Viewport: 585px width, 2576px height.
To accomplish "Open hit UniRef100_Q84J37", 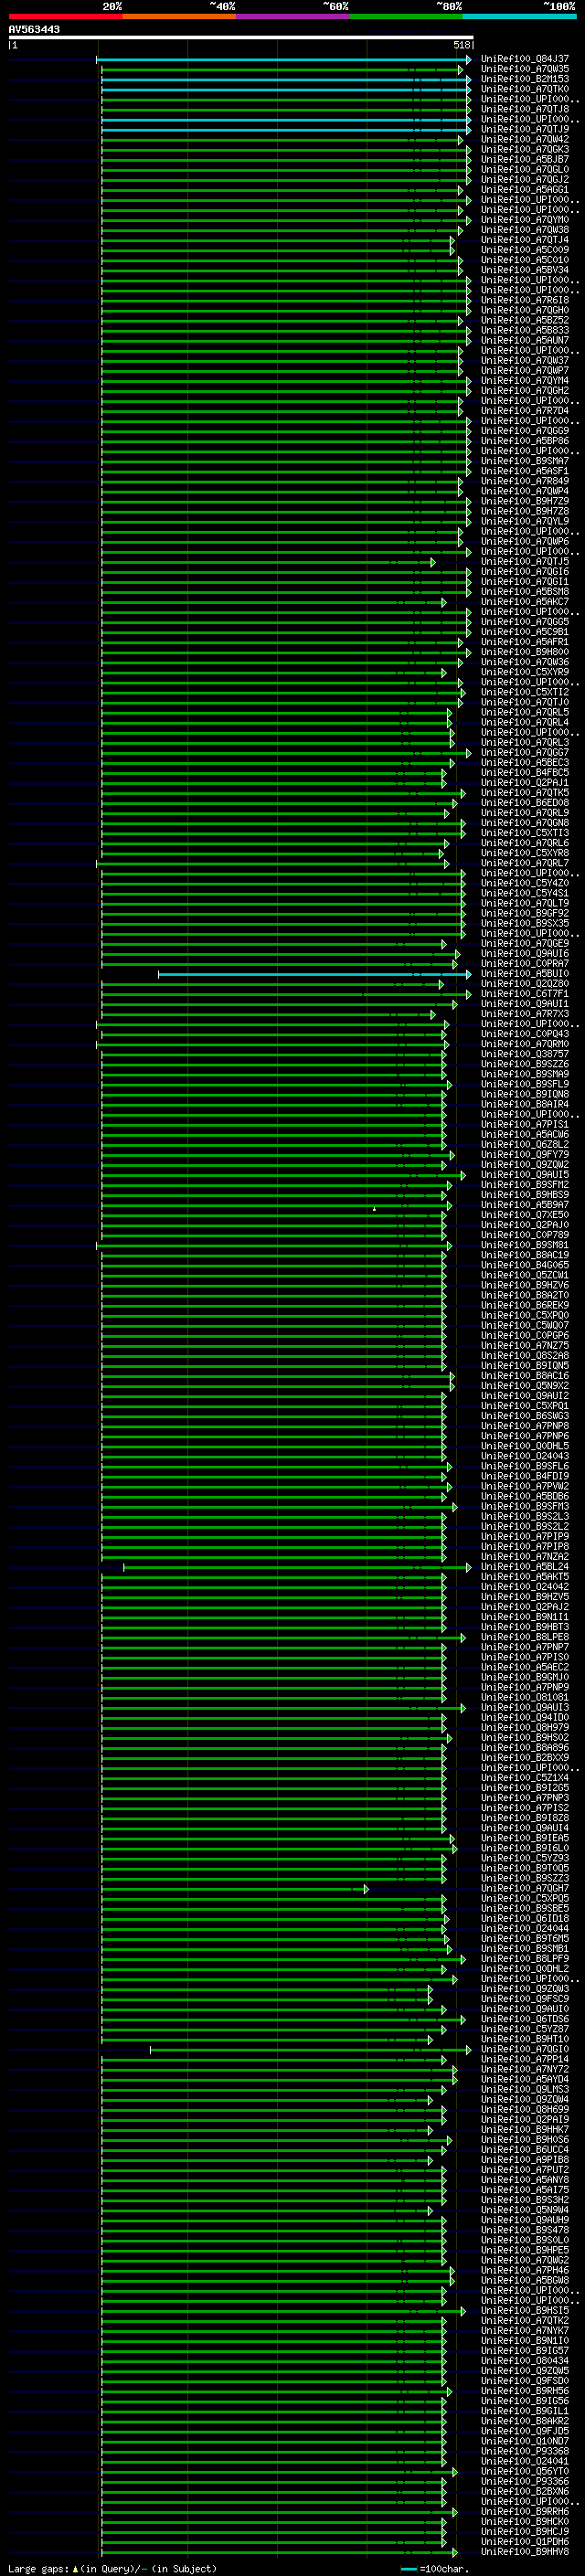I will pyautogui.click(x=525, y=59).
